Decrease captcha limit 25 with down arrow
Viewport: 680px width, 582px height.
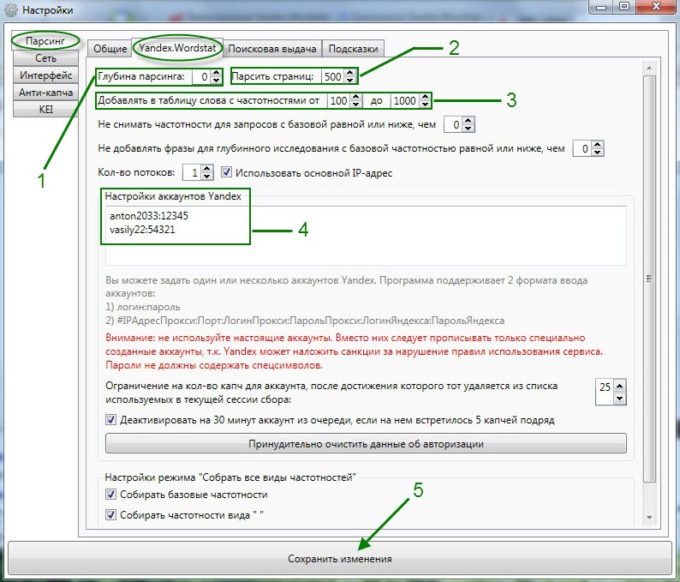pos(620,399)
